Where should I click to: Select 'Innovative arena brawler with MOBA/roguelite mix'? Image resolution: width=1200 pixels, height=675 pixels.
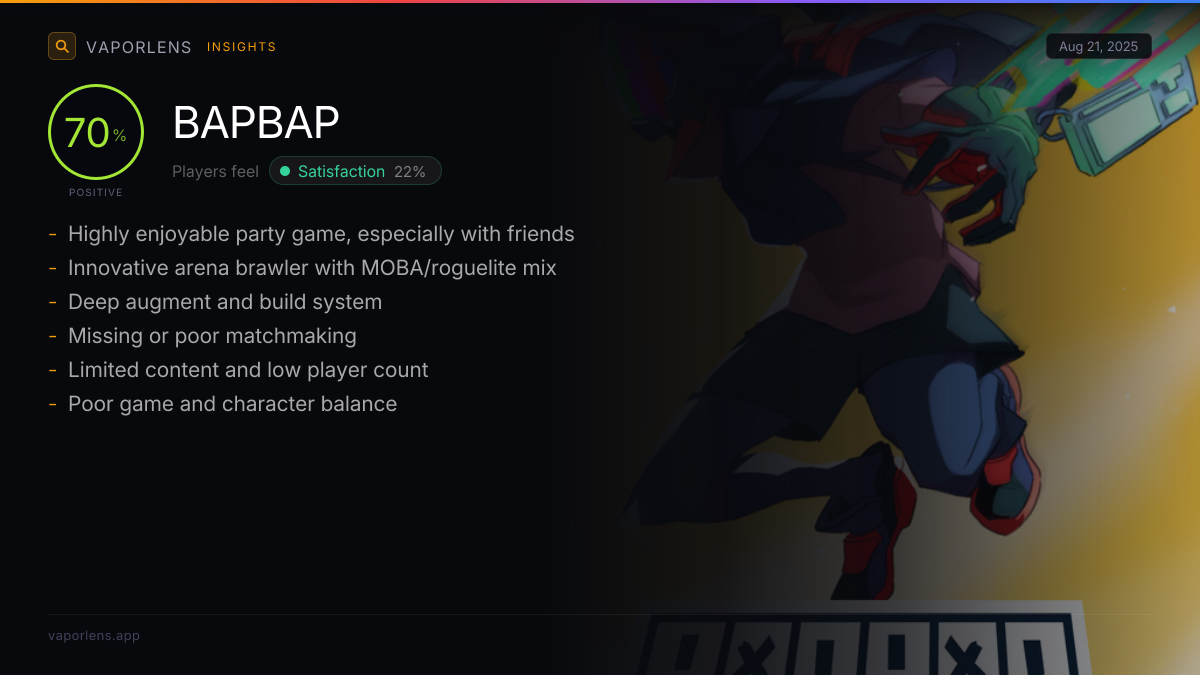(312, 268)
